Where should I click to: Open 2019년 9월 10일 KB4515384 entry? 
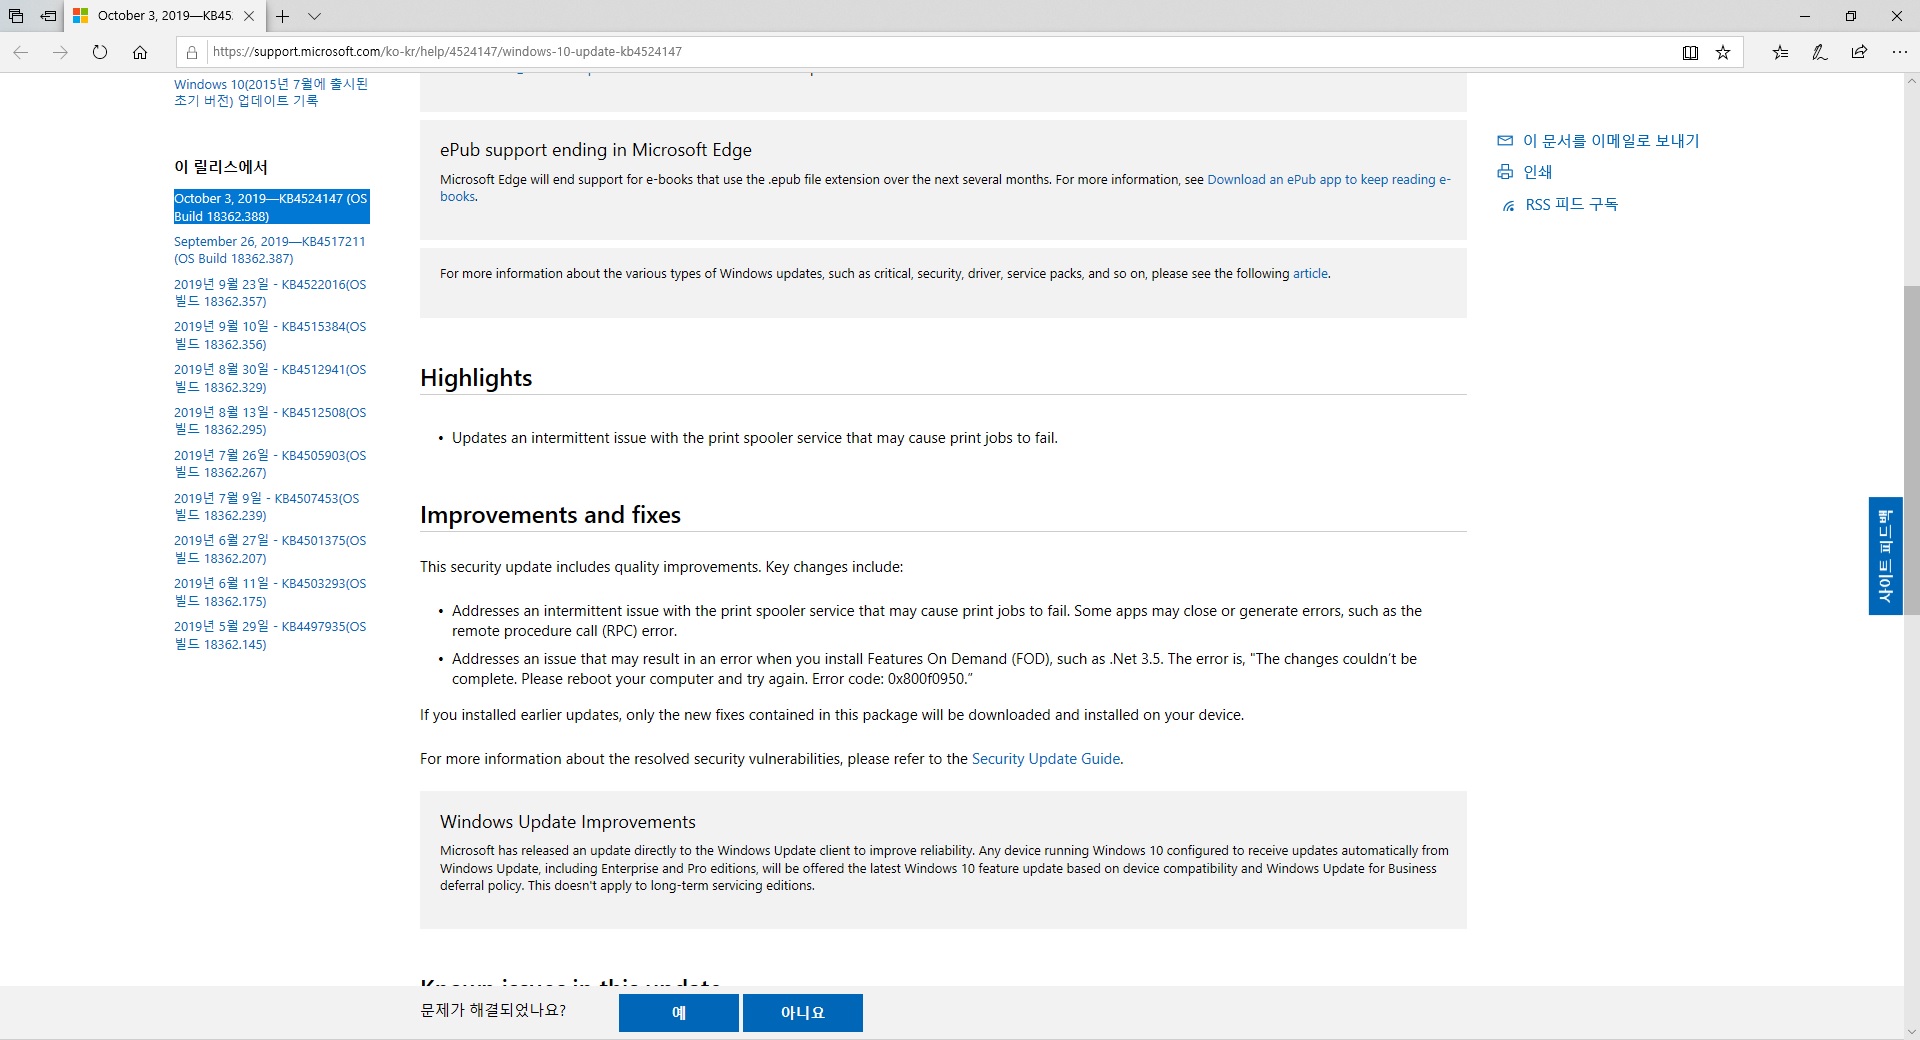tap(270, 335)
